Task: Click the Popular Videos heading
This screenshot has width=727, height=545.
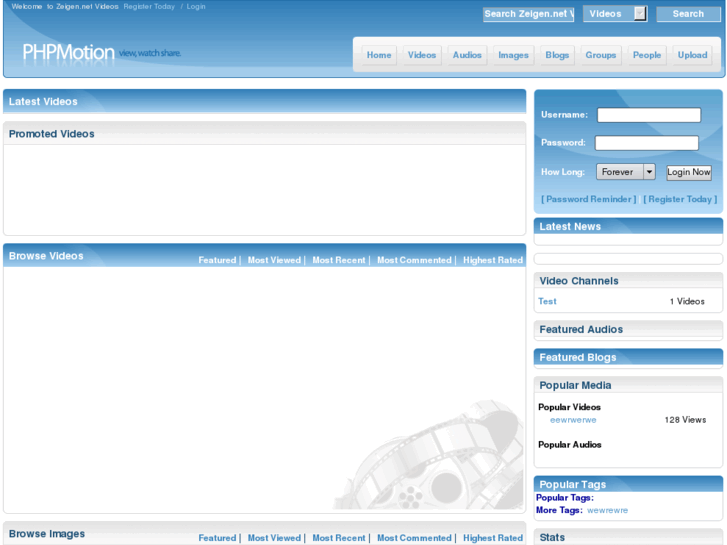Action: 569,407
